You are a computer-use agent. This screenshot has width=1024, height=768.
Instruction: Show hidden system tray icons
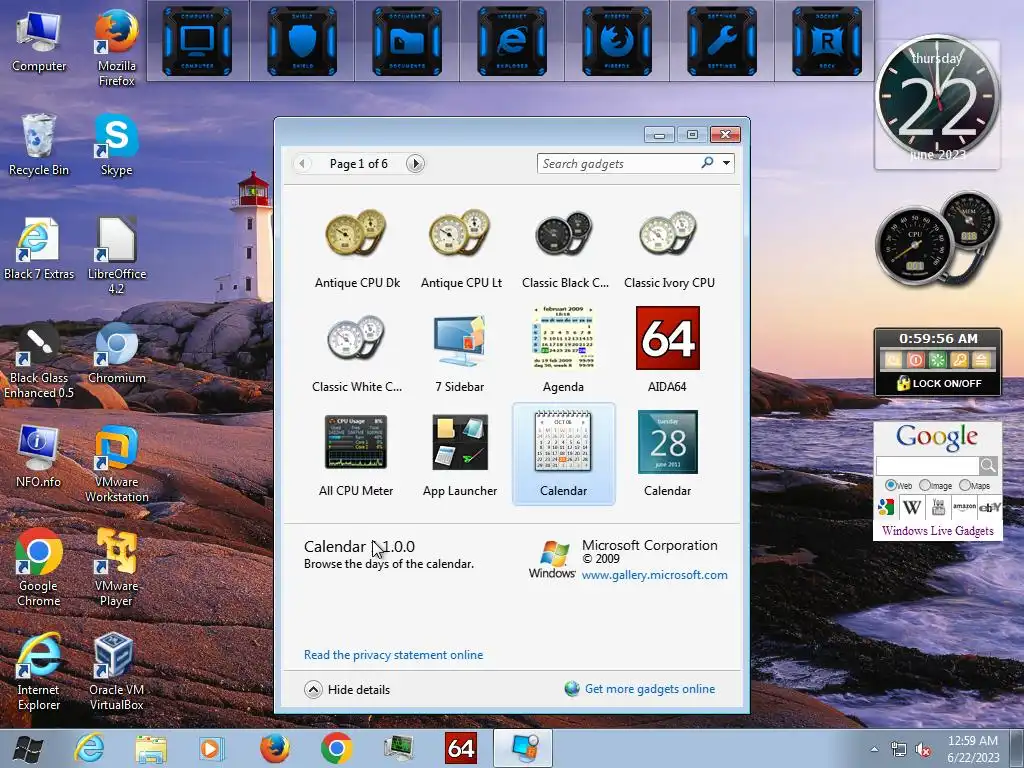(x=874, y=749)
